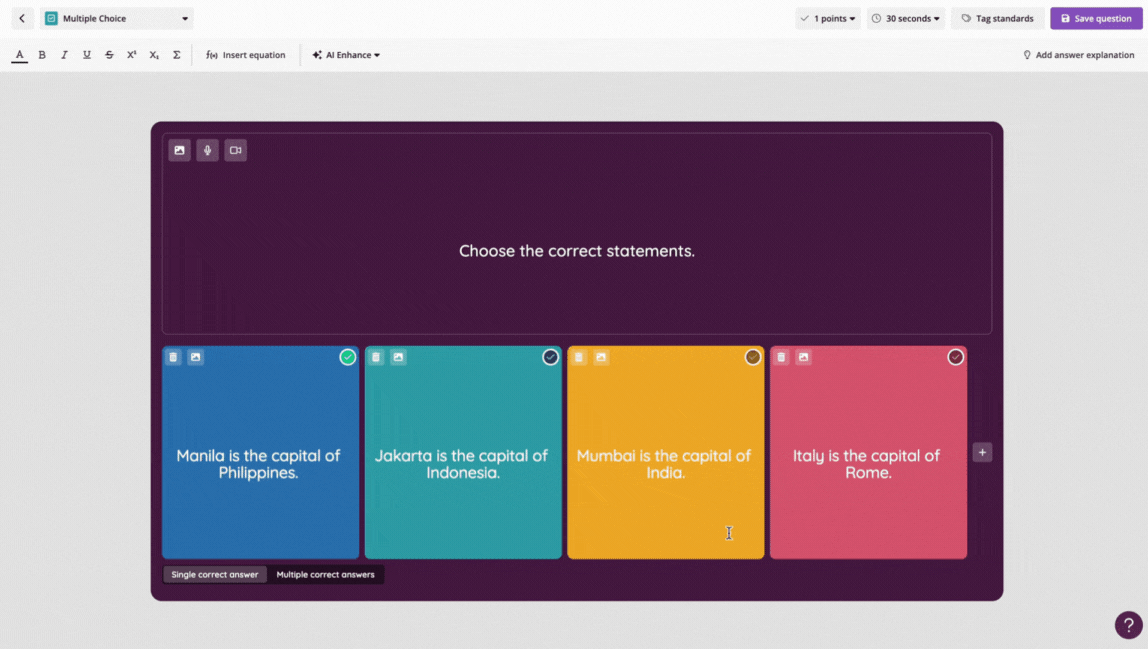The height and width of the screenshot is (649, 1148).
Task: Toggle bold formatting
Action: tap(42, 55)
